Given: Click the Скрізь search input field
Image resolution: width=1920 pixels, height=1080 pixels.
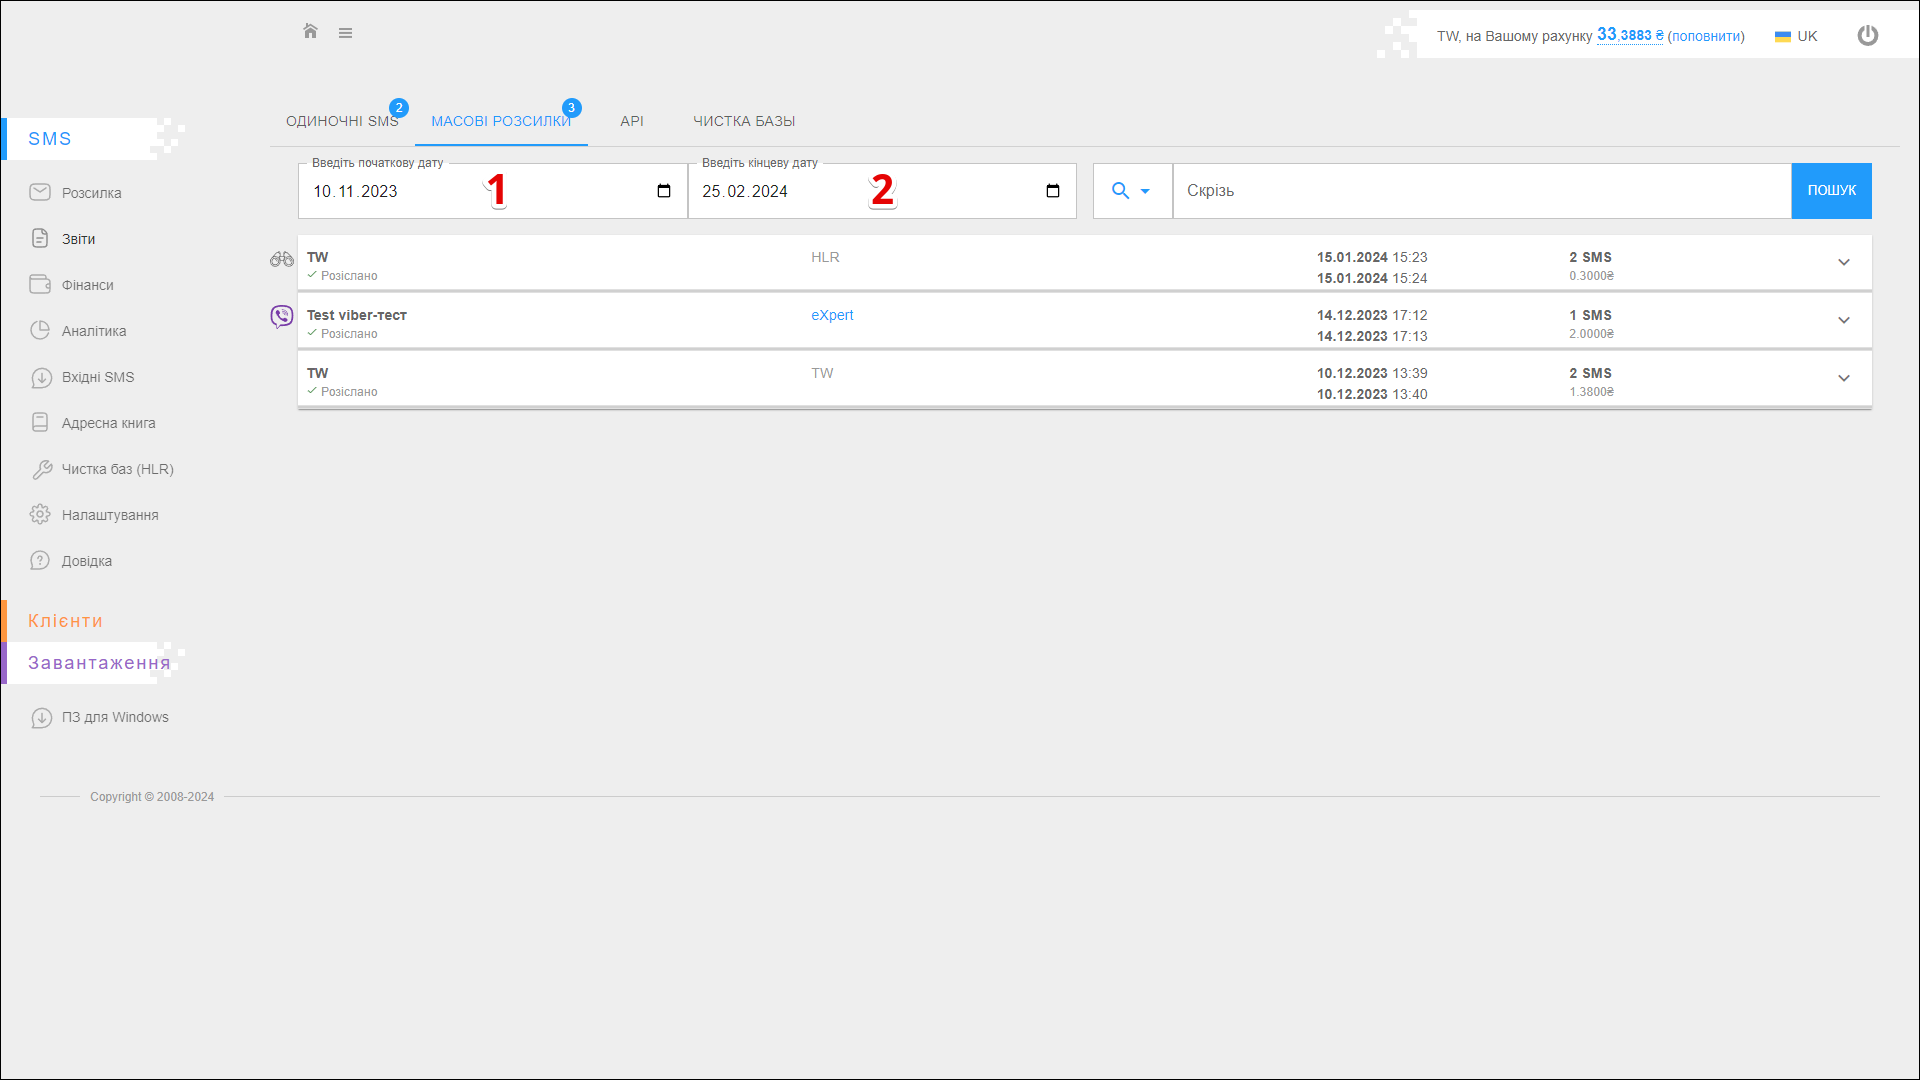Looking at the screenshot, I should [x=1480, y=191].
